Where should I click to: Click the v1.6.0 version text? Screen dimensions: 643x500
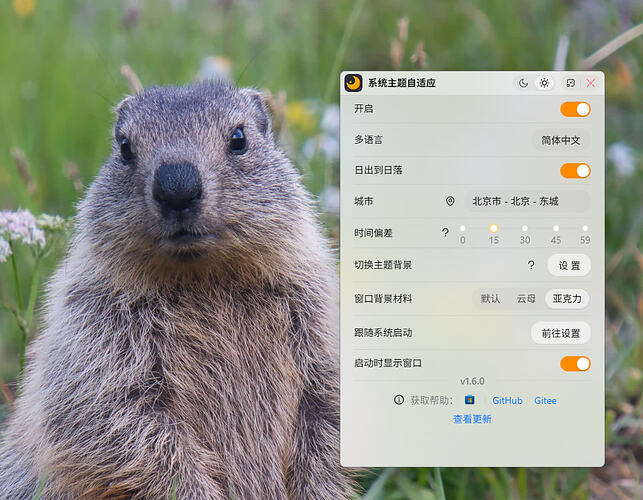tap(472, 381)
